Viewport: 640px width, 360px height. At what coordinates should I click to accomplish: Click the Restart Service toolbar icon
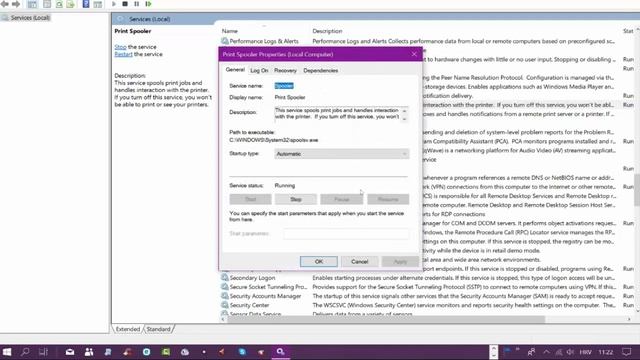(149, 4)
